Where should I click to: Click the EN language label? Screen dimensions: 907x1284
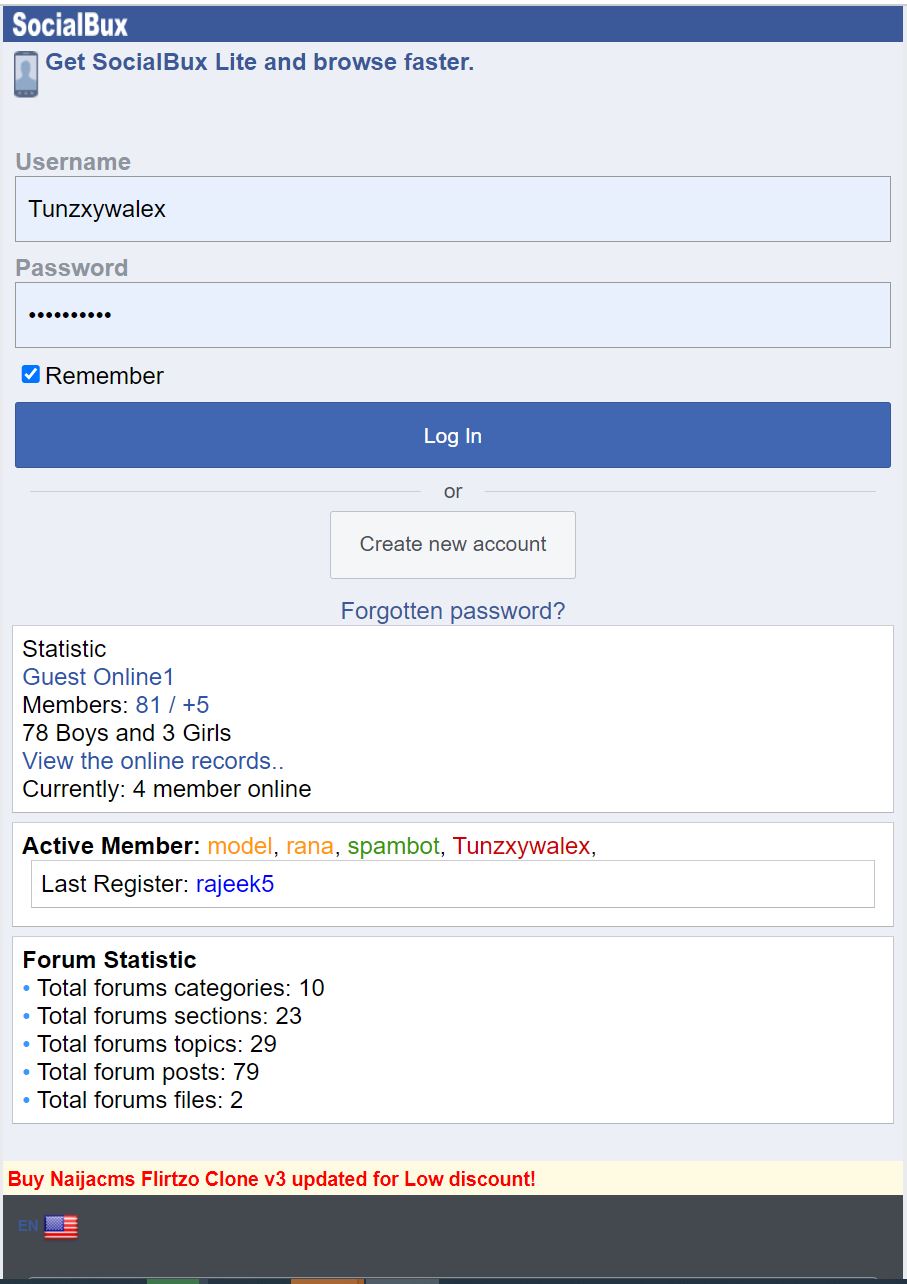point(28,1226)
